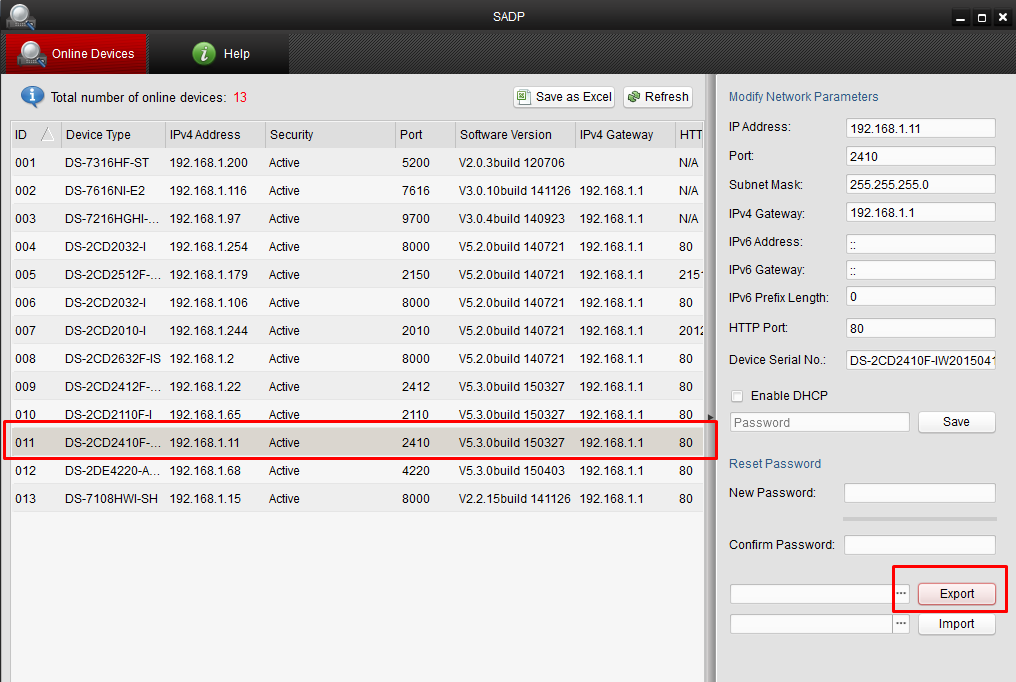This screenshot has height=682, width=1016.
Task: Click the SADP logo icon in title bar
Action: tap(21, 16)
